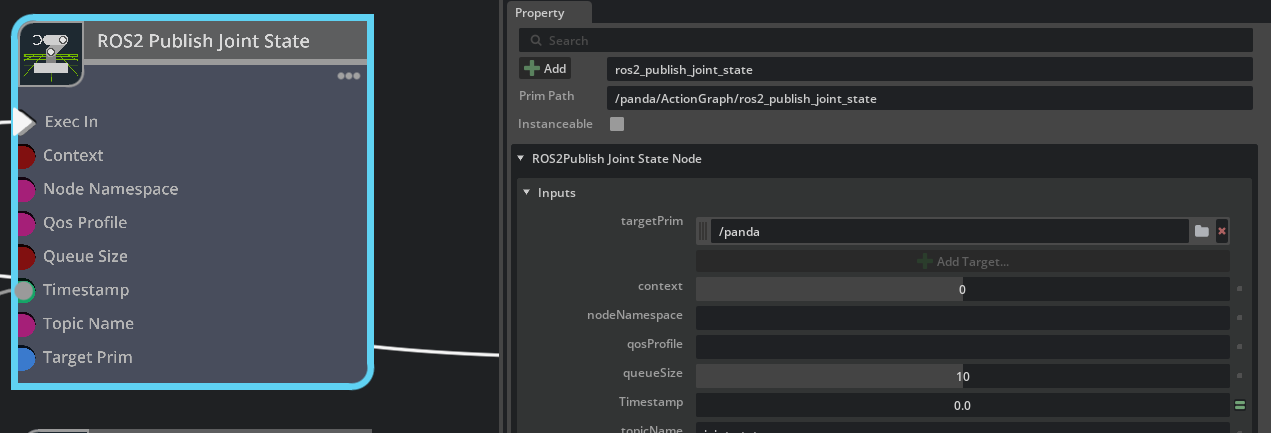
Task: Remove the /panda target with red X
Action: point(1222,232)
